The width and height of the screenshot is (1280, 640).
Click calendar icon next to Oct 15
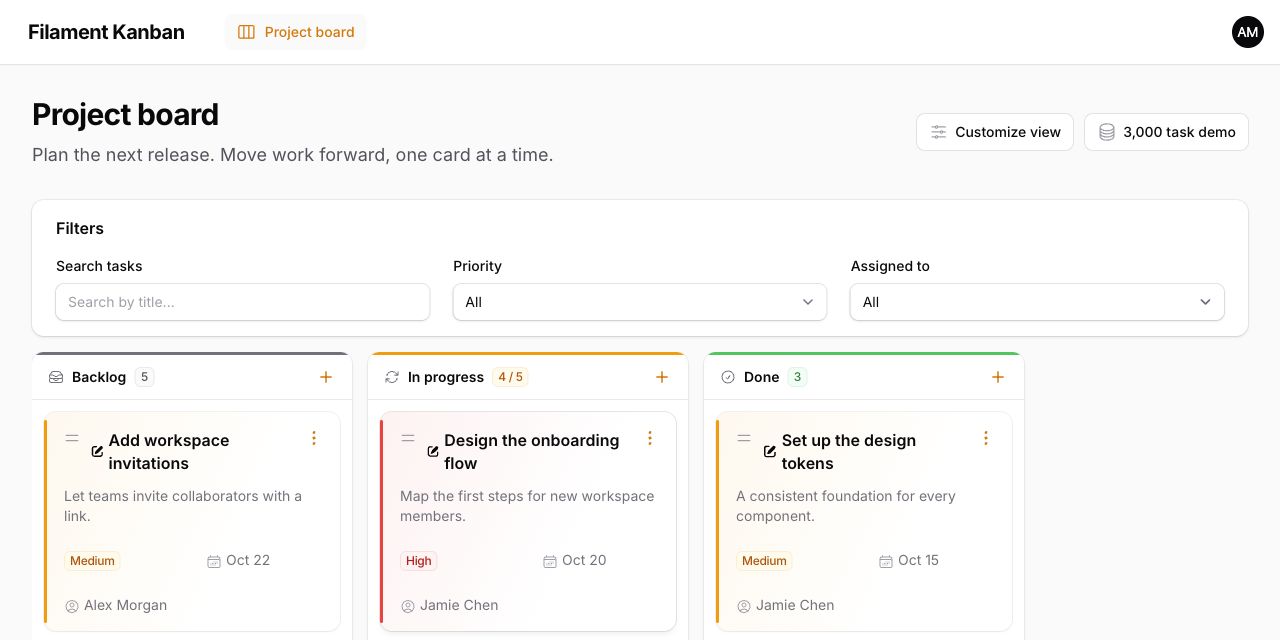(x=886, y=561)
